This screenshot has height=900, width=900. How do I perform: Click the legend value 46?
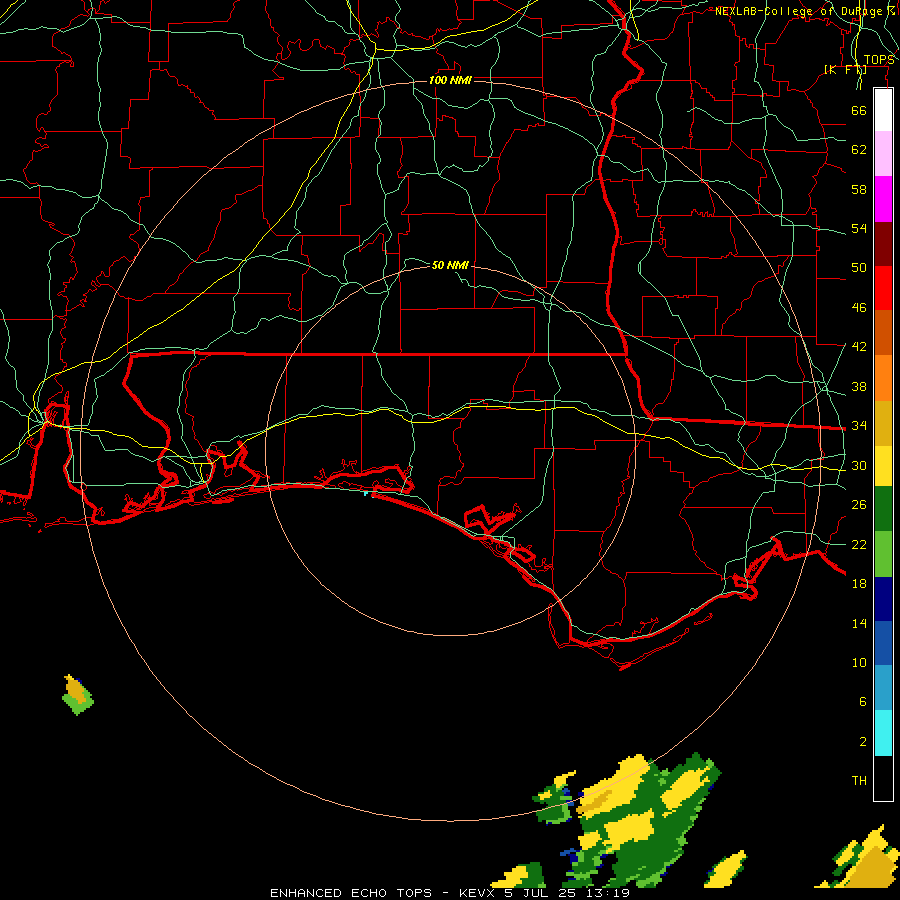[859, 308]
